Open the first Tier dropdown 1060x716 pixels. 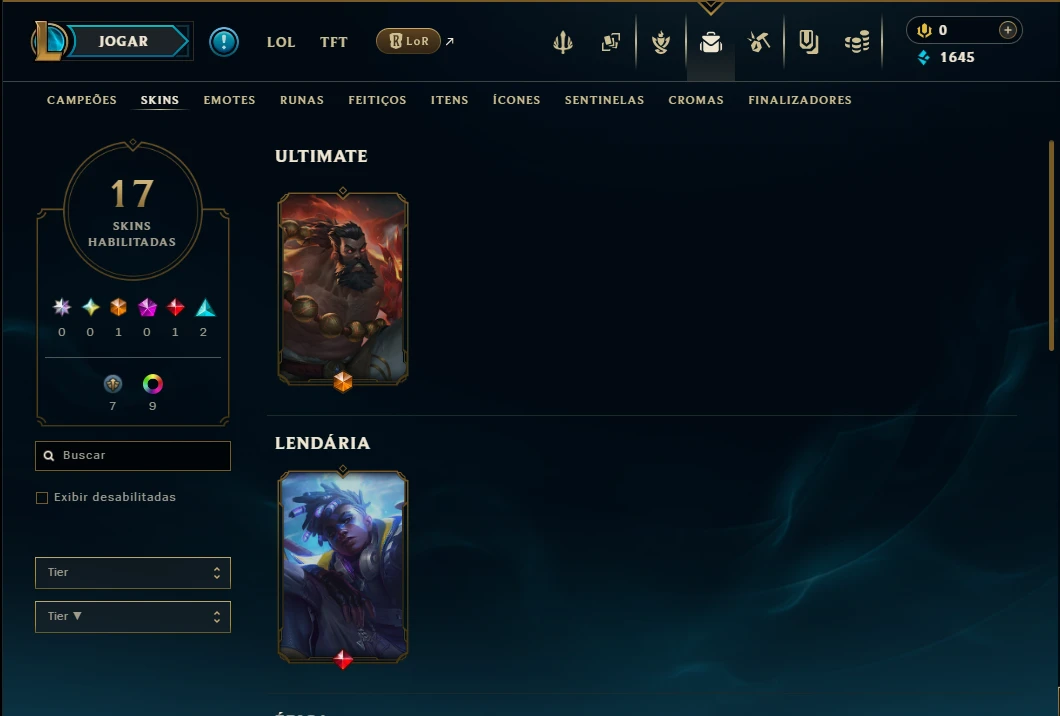[x=132, y=573]
